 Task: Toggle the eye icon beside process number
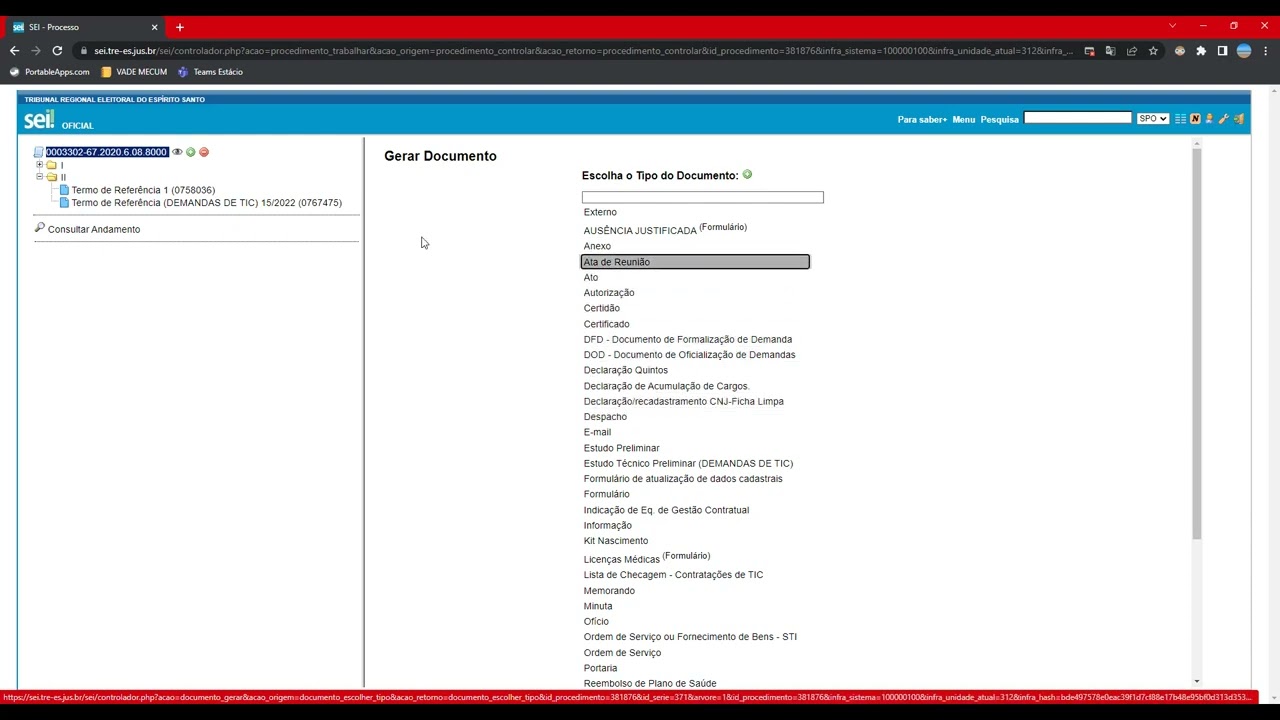177,152
